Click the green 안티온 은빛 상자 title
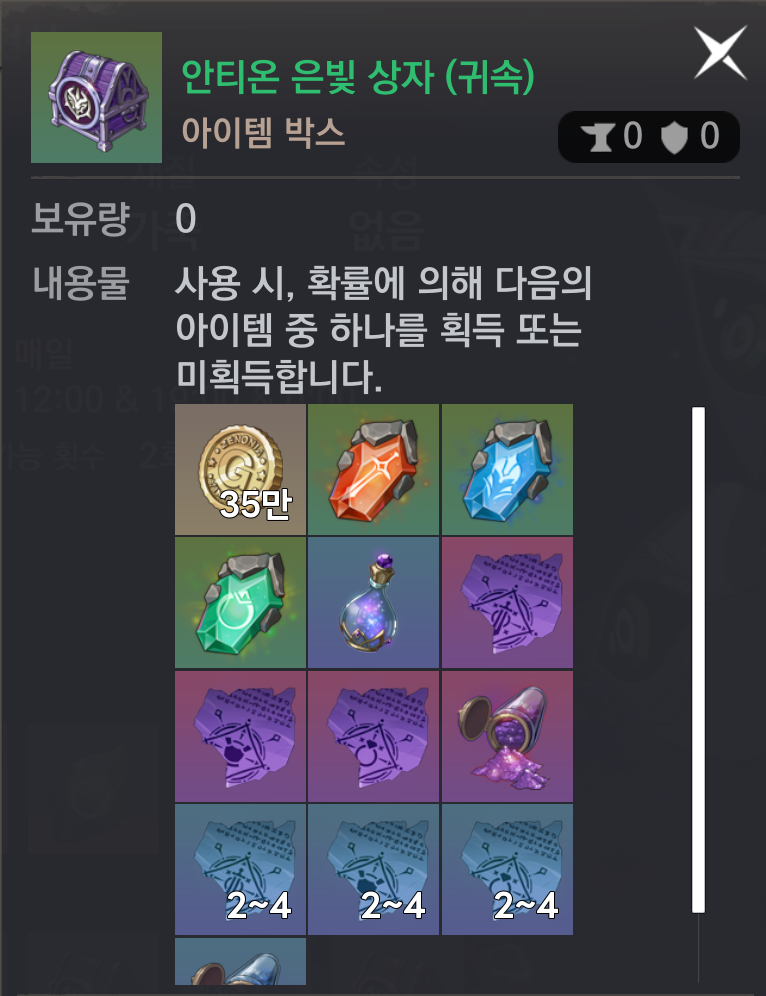The width and height of the screenshot is (766, 996). click(x=358, y=77)
